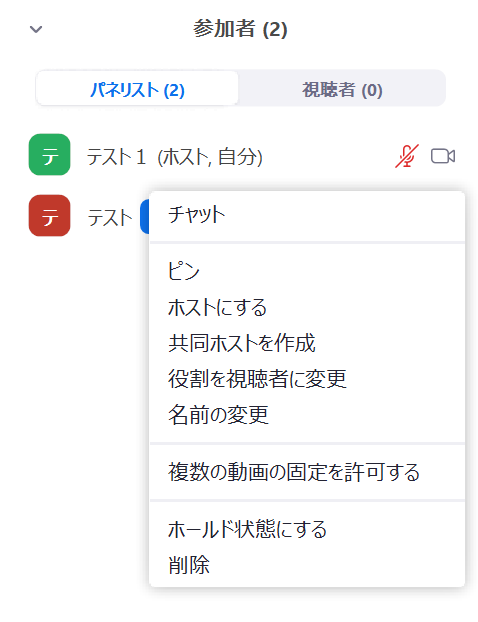478x622 pixels.
Task: Click the green テ avatar of the host
Action: 50,155
